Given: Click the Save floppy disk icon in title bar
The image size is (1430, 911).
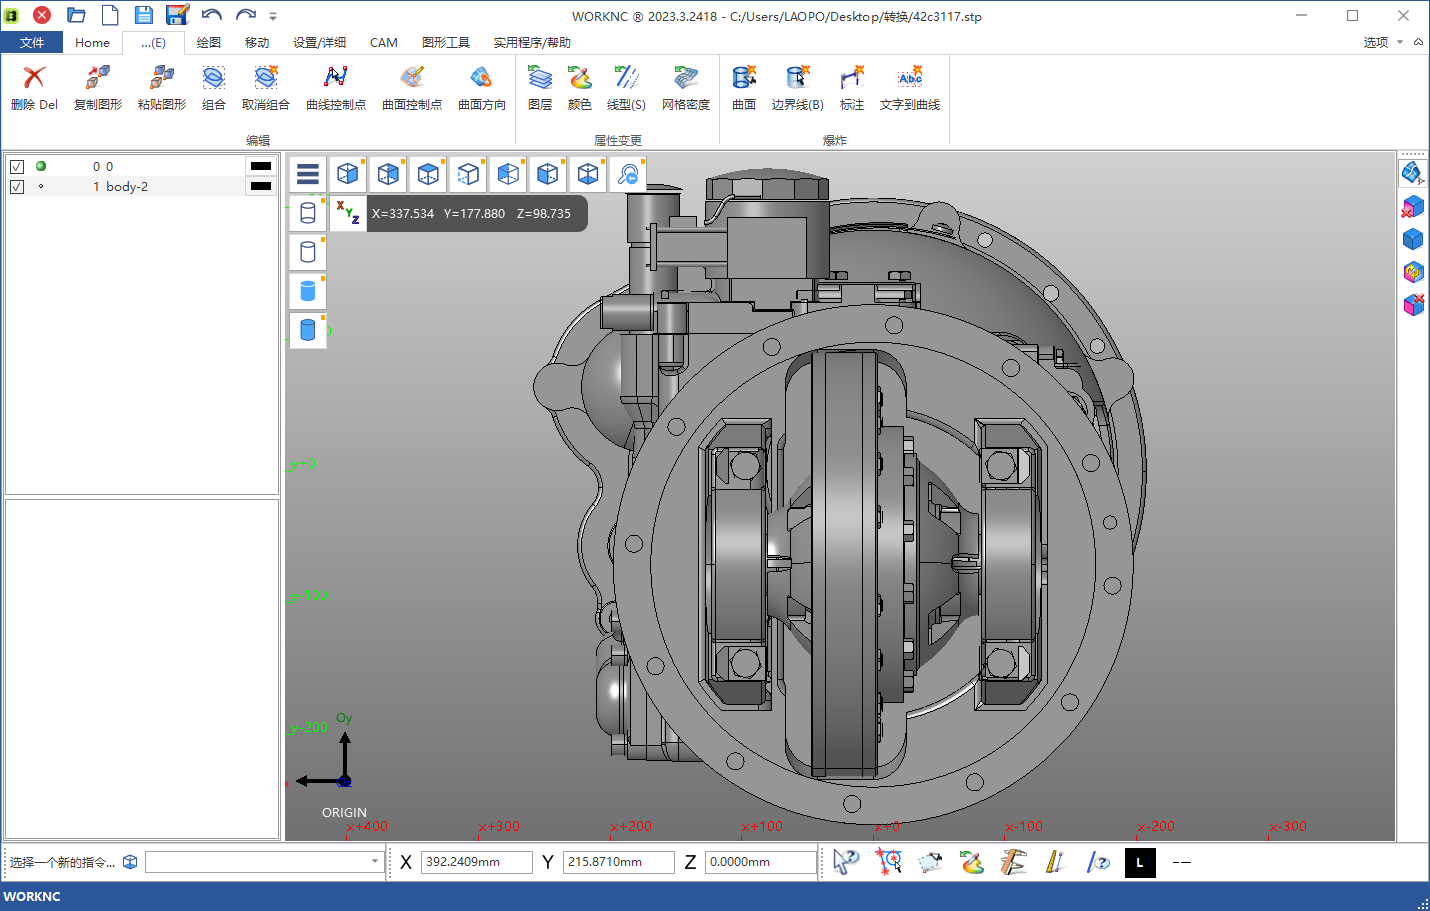Looking at the screenshot, I should tap(144, 15).
